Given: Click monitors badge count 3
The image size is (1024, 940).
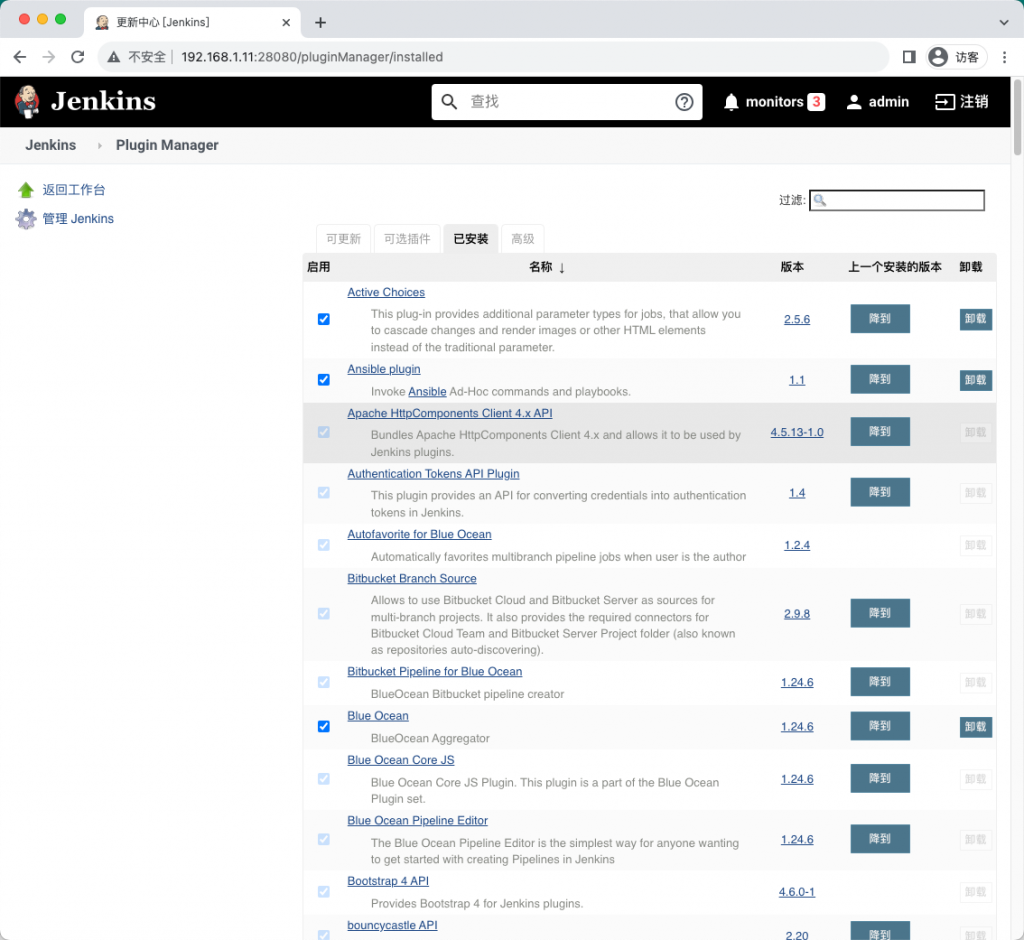Looking at the screenshot, I should pyautogui.click(x=816, y=102).
